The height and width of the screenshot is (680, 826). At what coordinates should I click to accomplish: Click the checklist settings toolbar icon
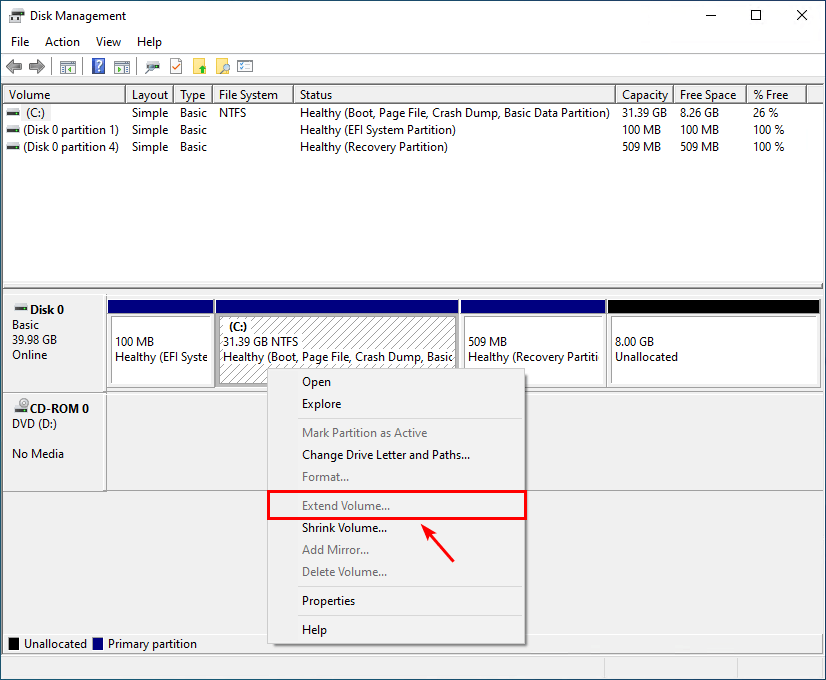click(245, 66)
